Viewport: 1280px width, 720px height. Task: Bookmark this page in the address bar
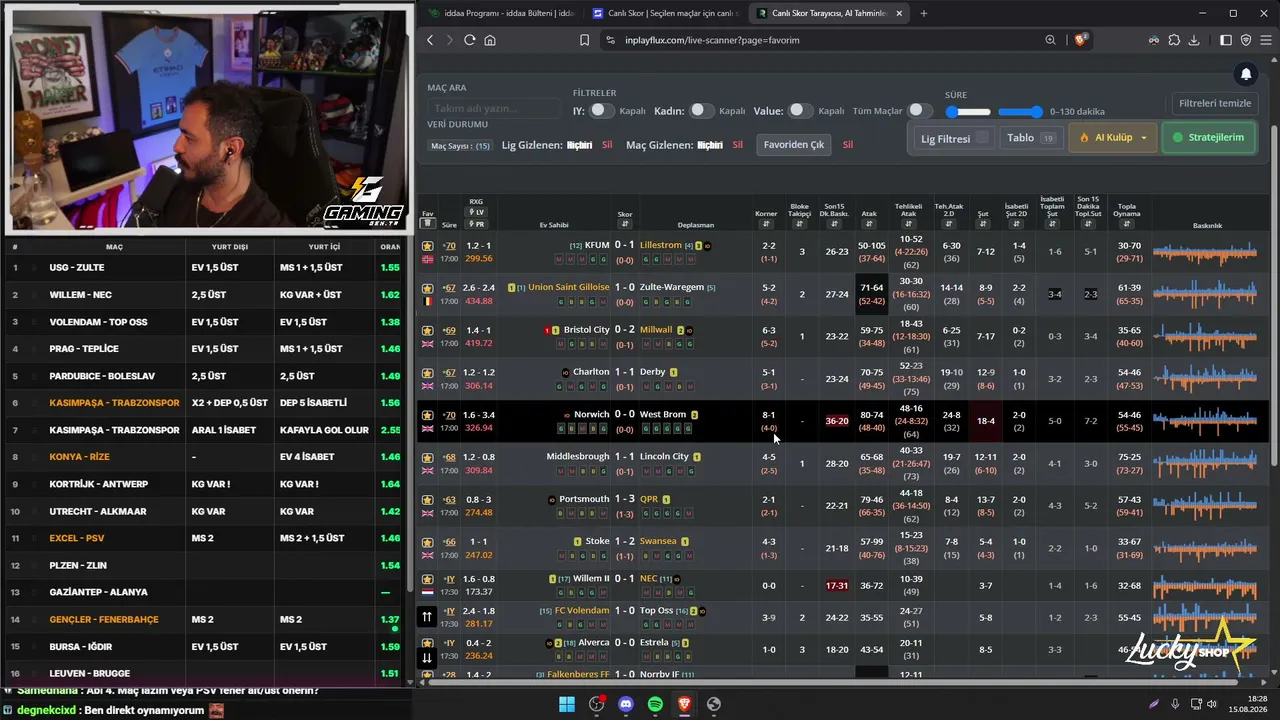584,40
